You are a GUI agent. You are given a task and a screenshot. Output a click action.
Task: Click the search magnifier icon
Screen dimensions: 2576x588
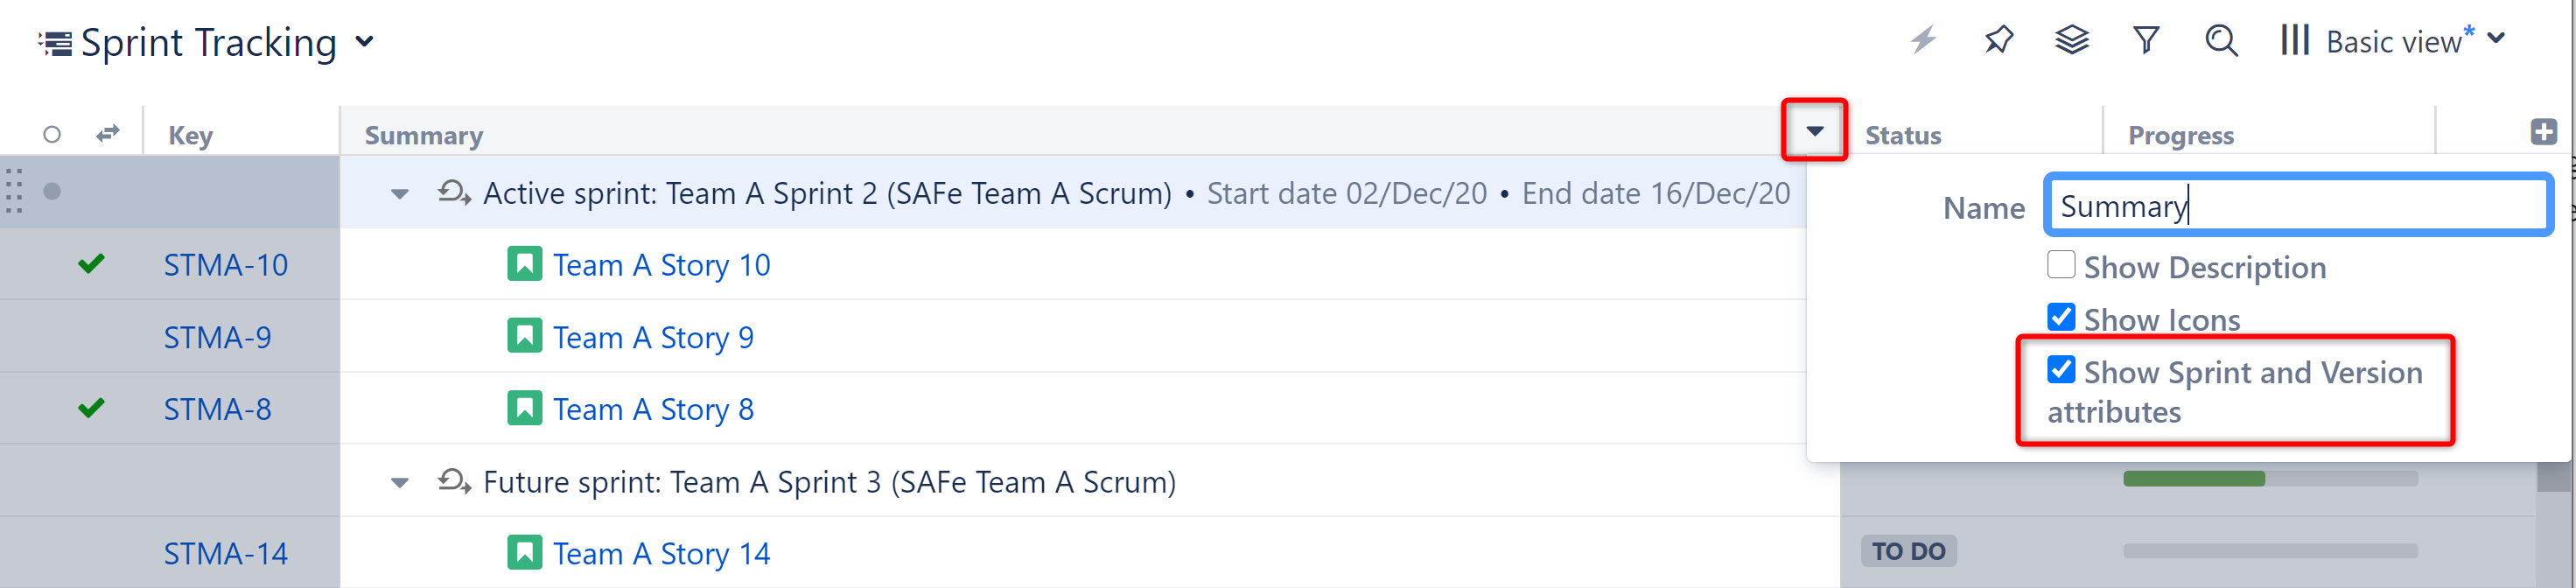pyautogui.click(x=2221, y=40)
